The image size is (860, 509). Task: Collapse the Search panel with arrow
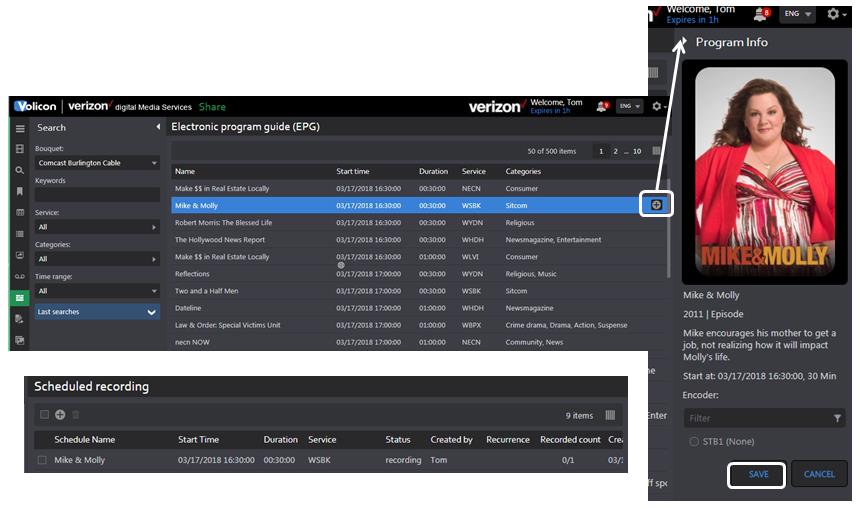(158, 127)
